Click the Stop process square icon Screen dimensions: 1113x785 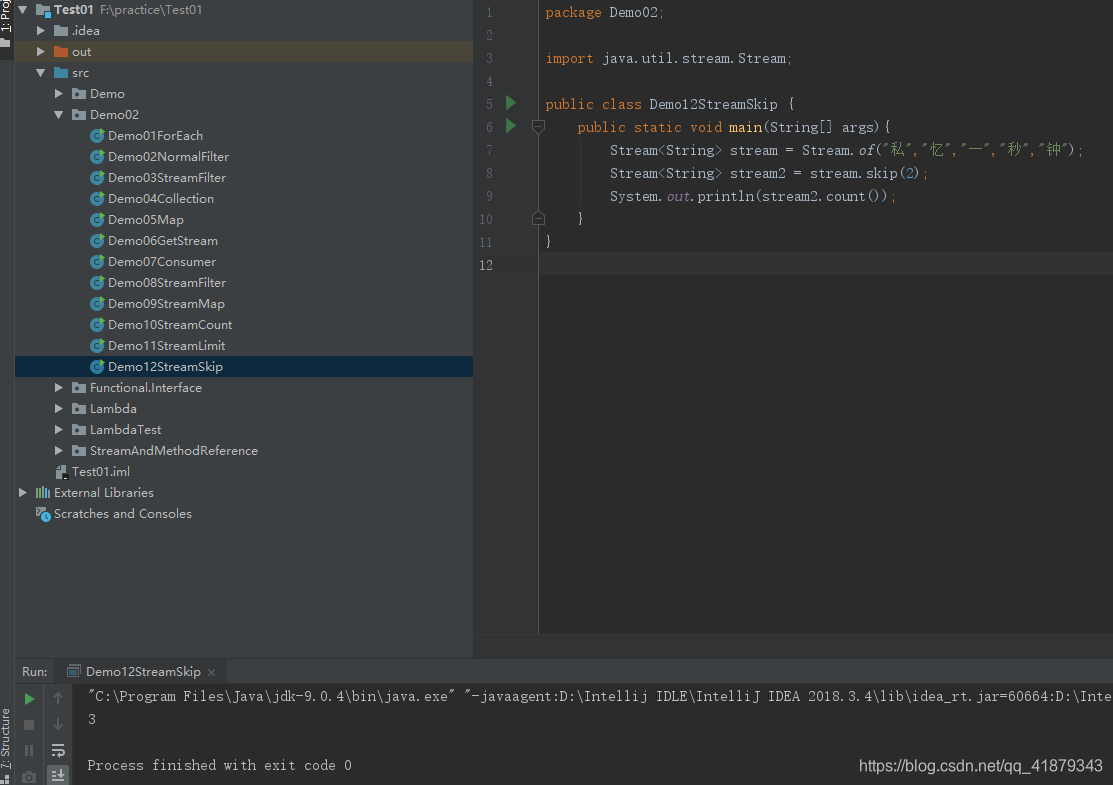click(x=29, y=725)
